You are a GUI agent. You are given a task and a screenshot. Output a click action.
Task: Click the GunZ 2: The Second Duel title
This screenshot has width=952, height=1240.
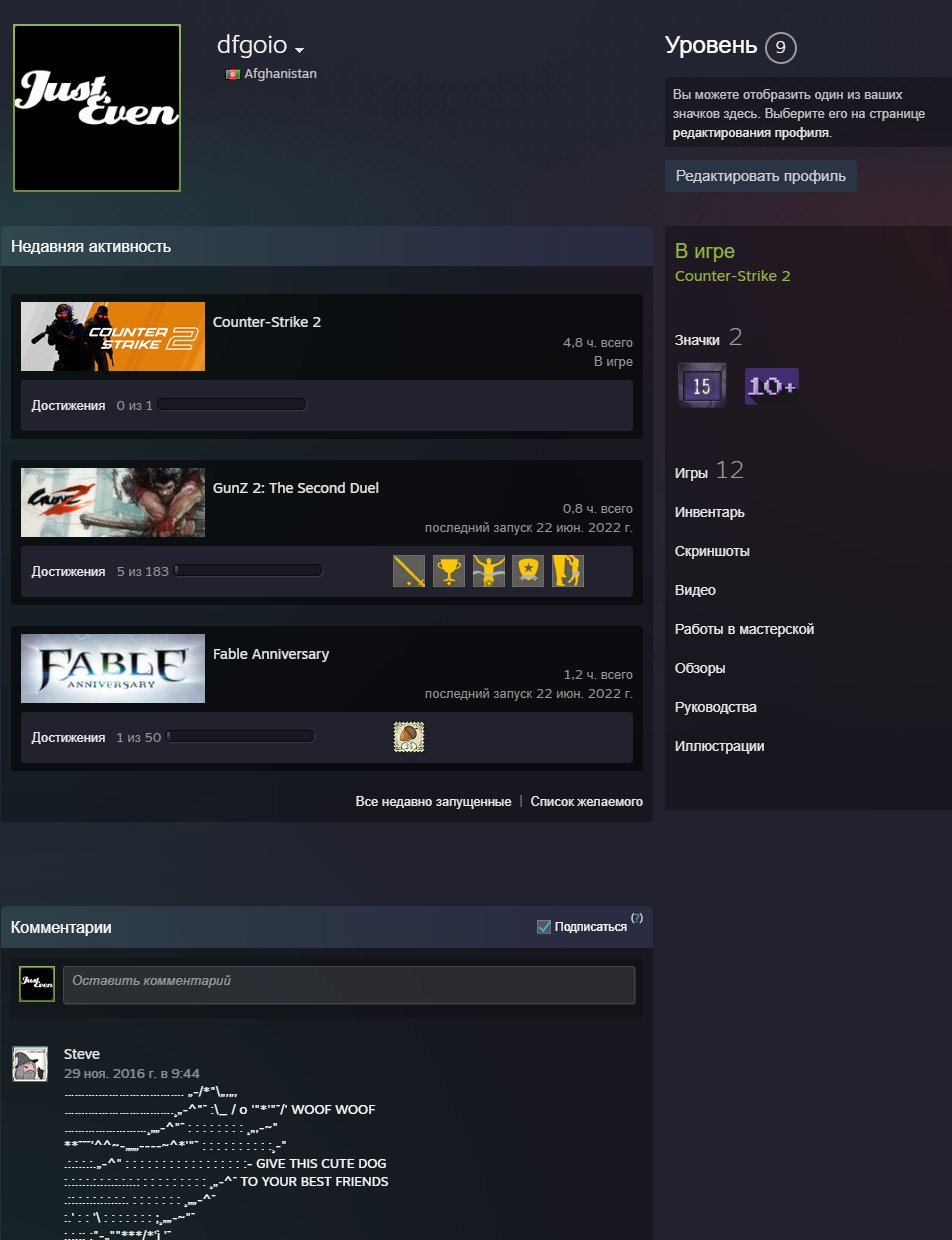[296, 488]
